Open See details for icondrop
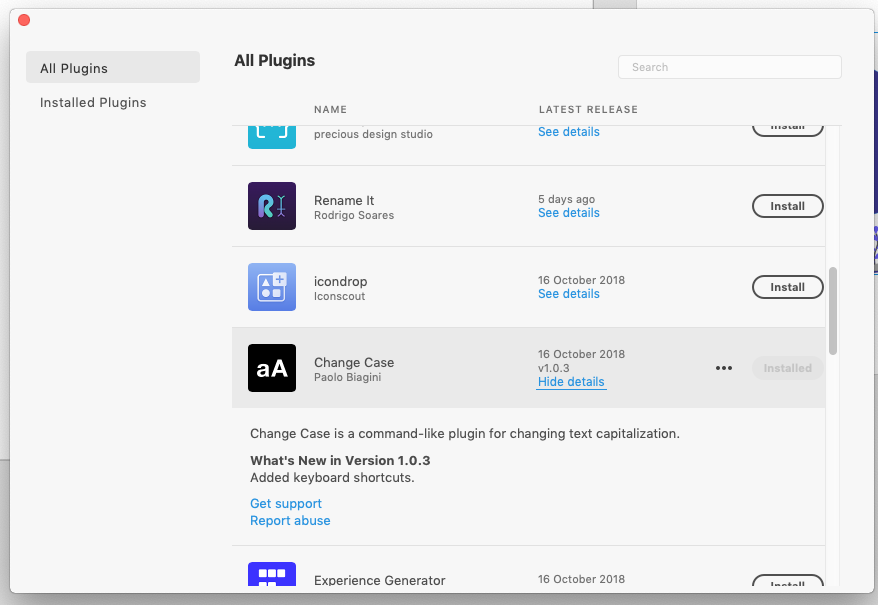878x605 pixels. click(x=568, y=294)
